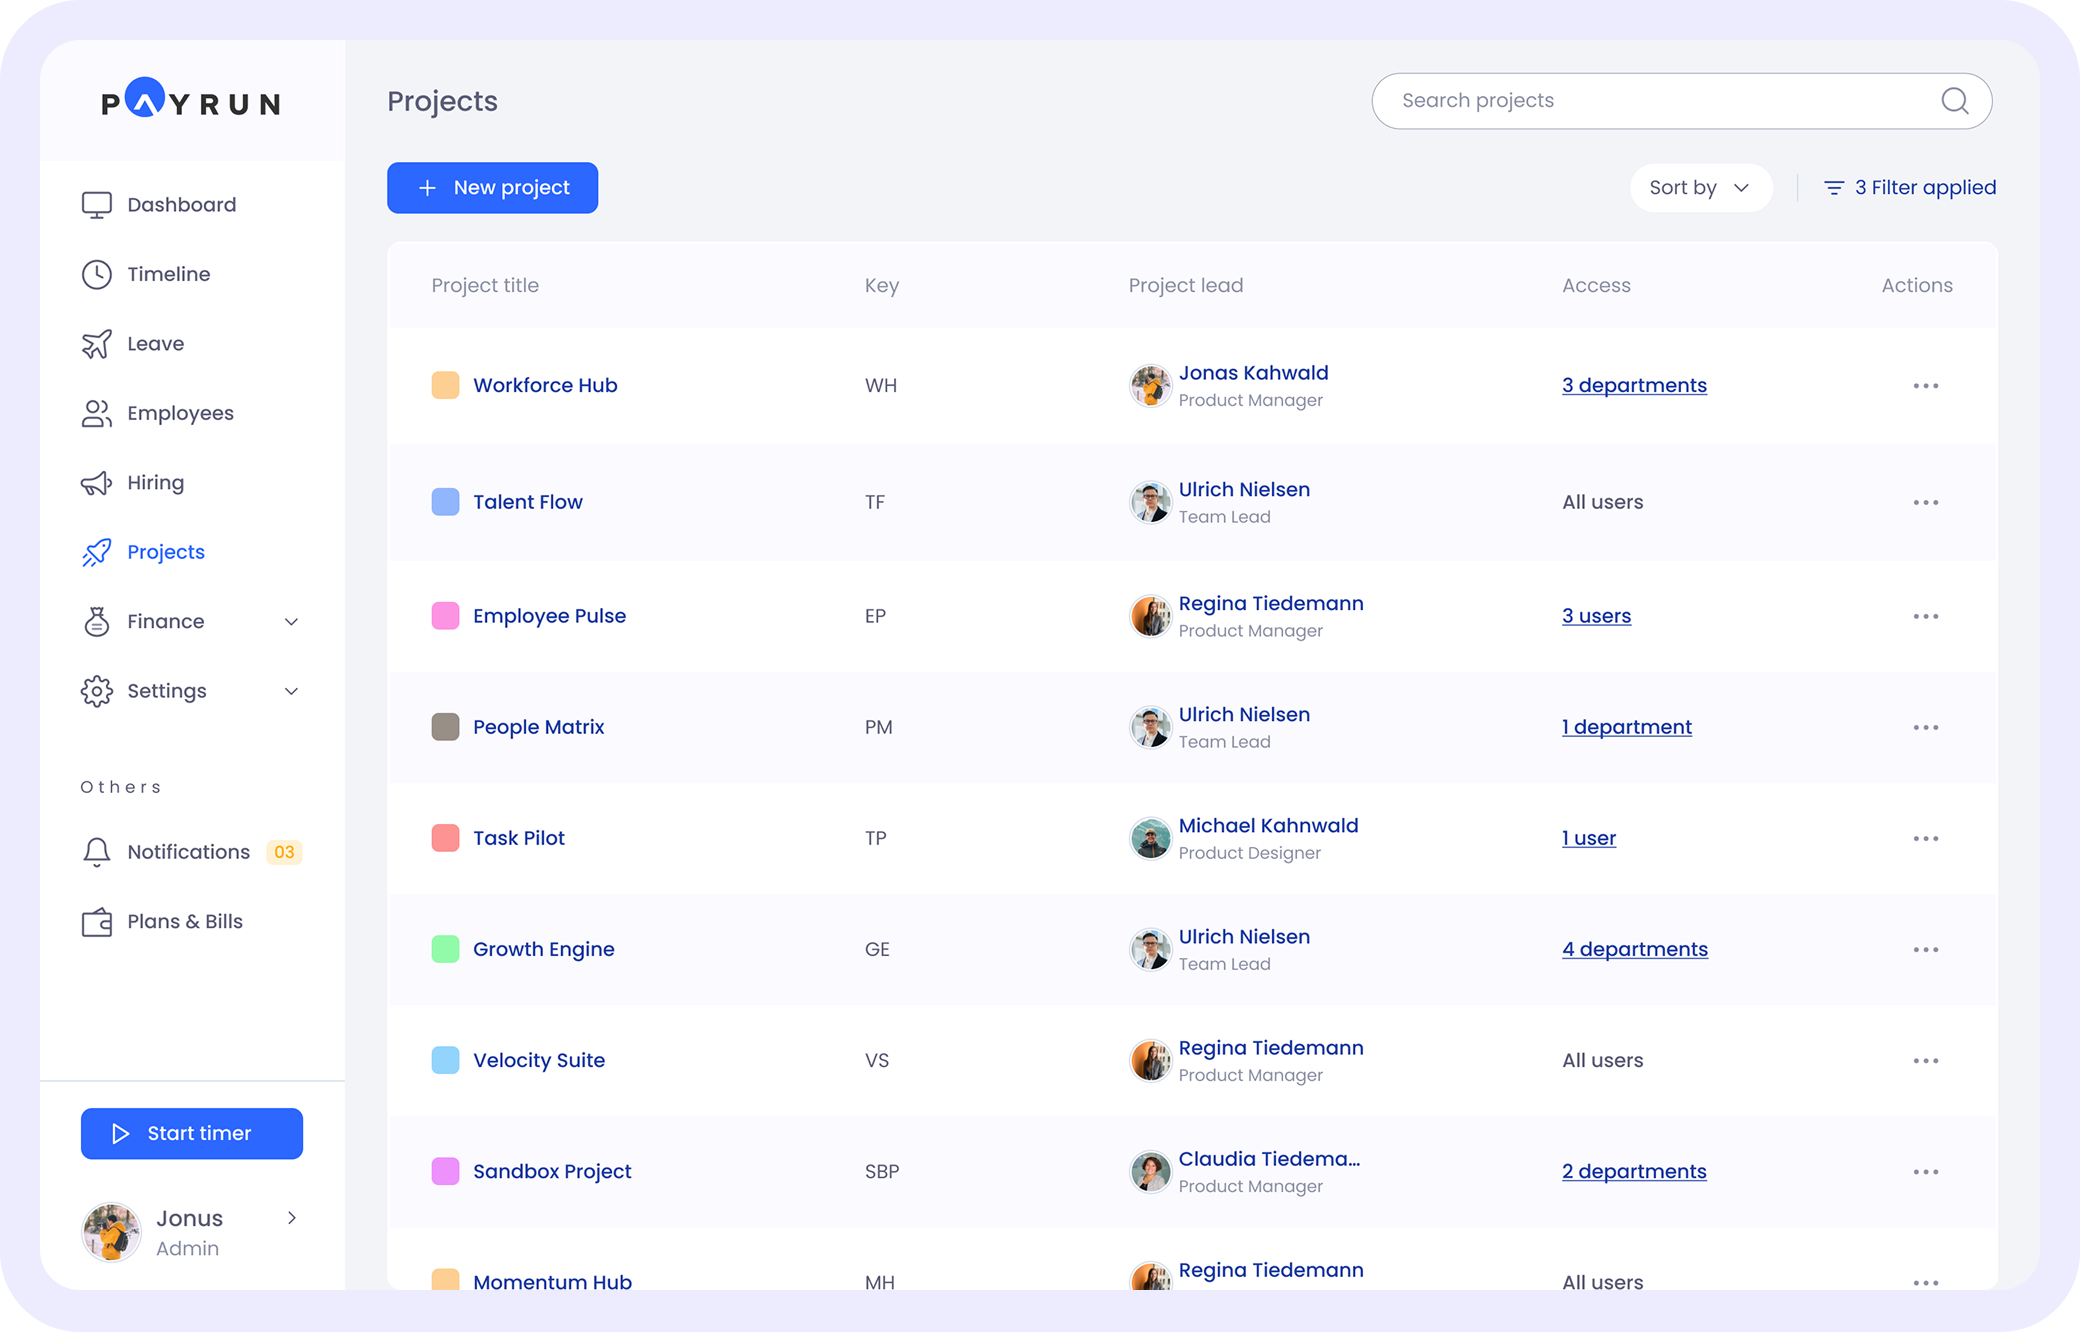This screenshot has width=2080, height=1332.
Task: Open the Sort by dropdown
Action: click(1699, 187)
